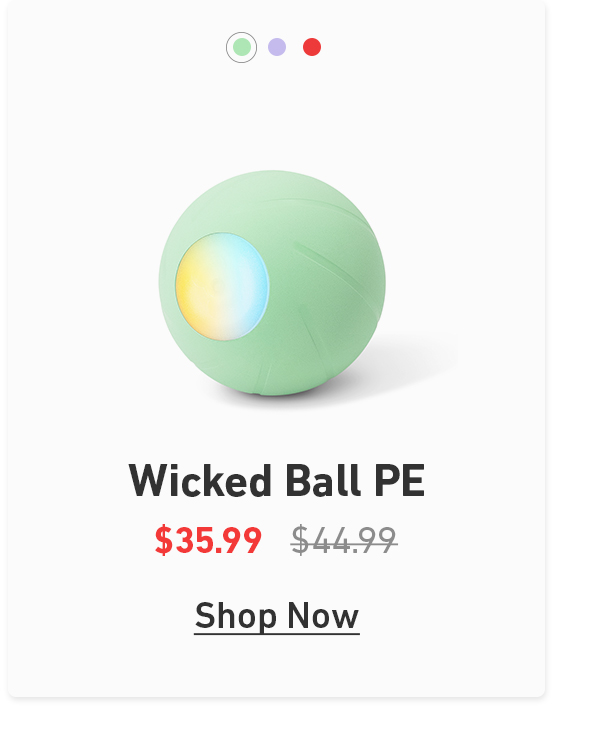Switch product color to red
Screen dimensions: 600x752
coord(312,47)
